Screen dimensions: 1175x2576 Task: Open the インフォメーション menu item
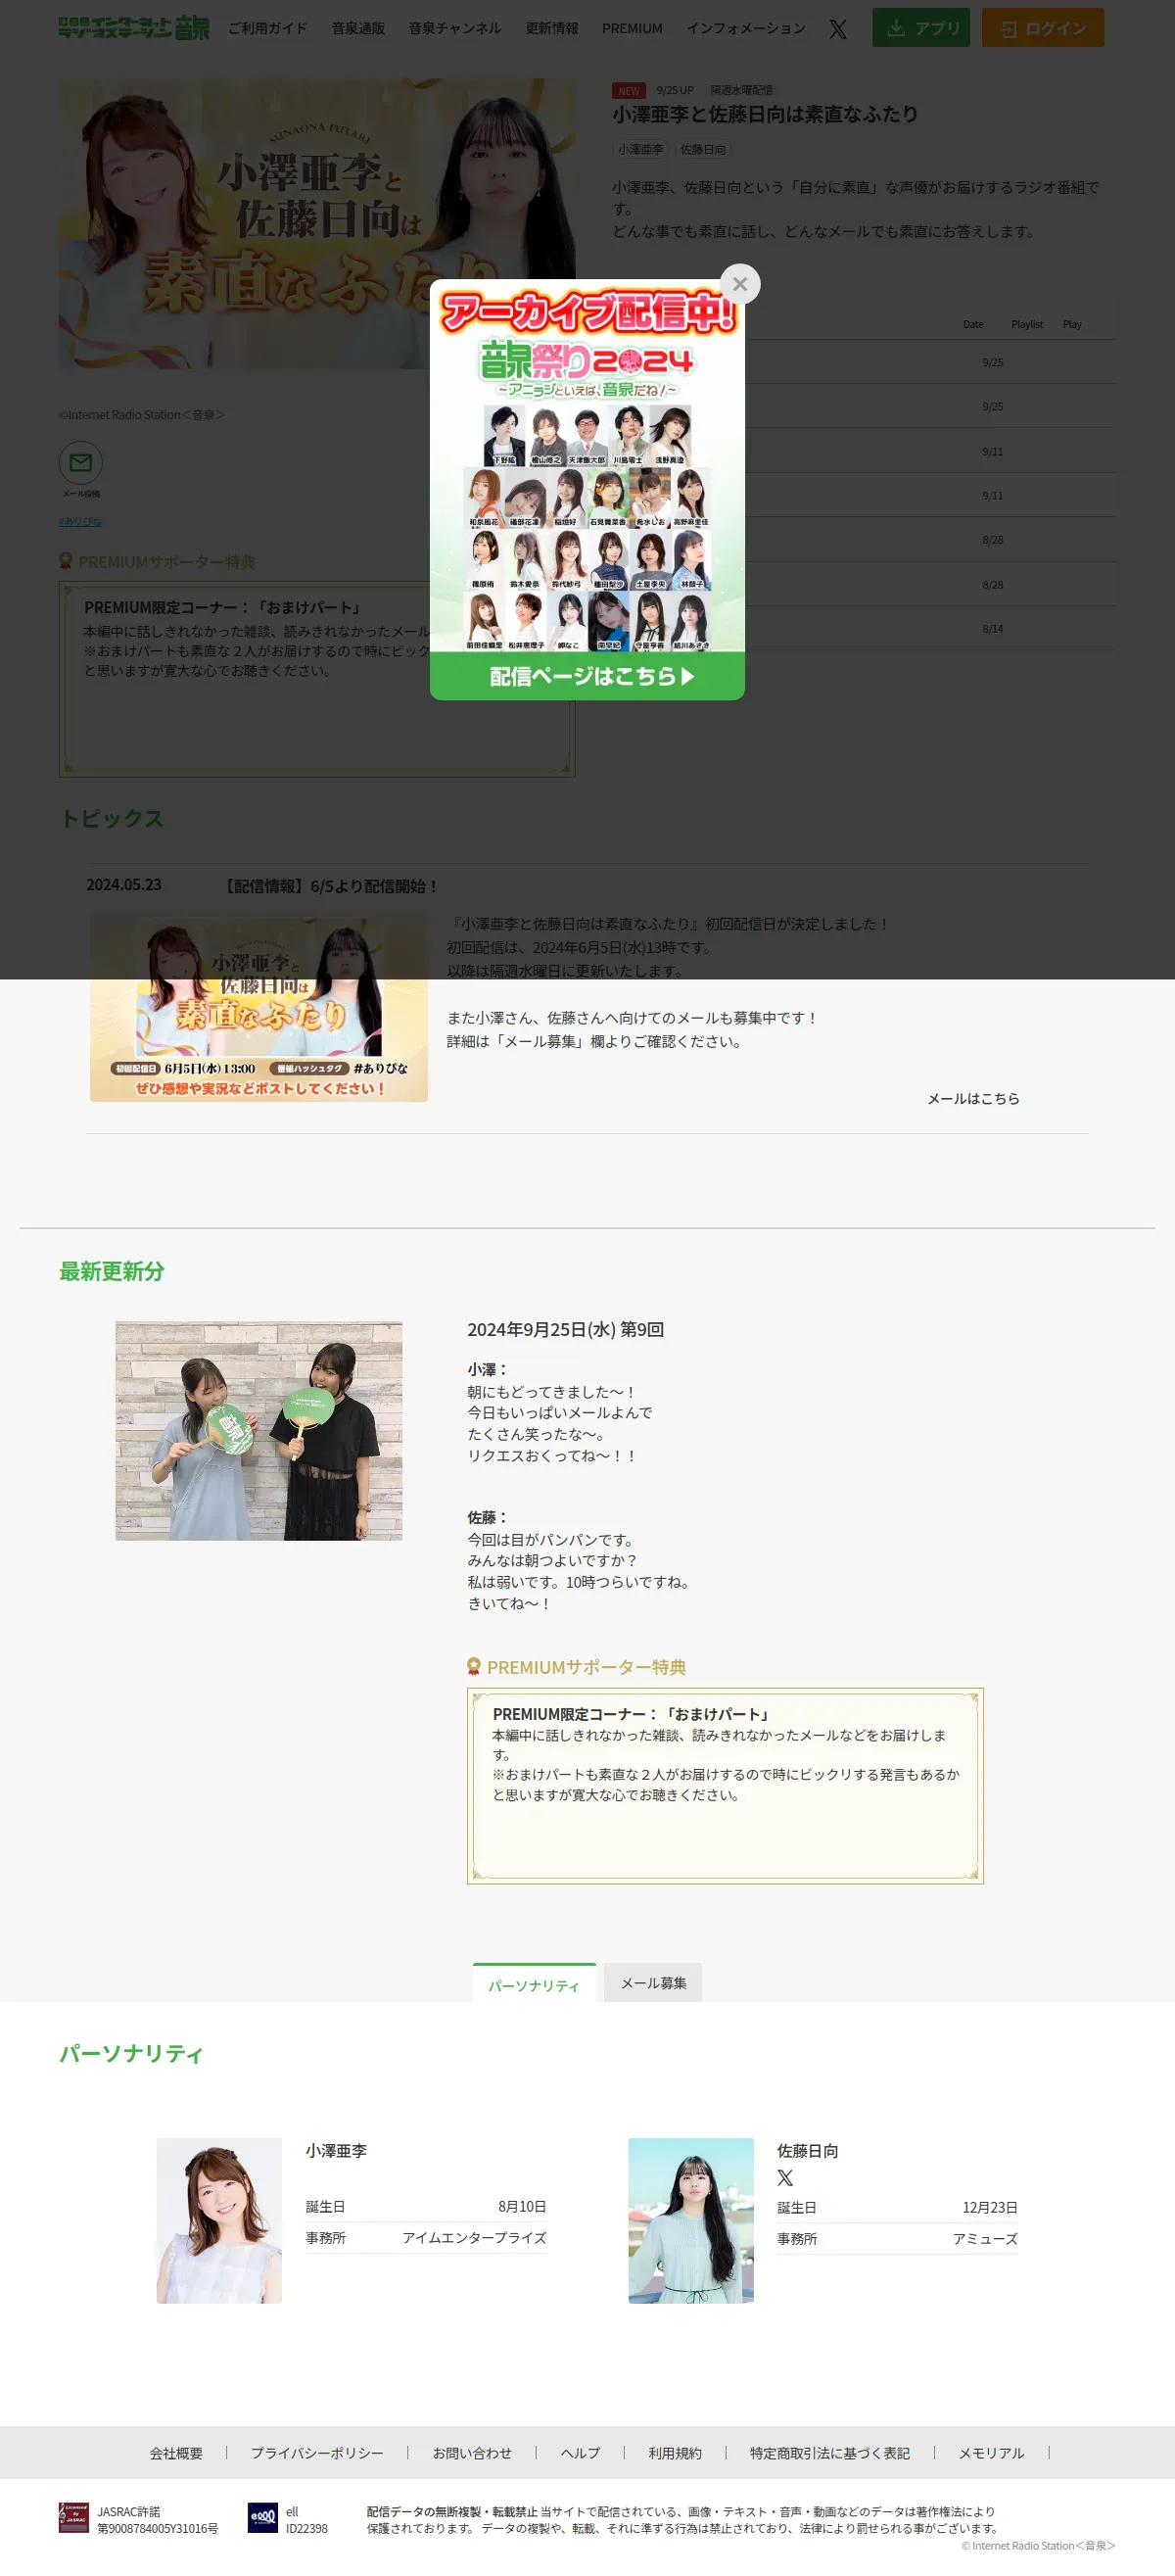tap(746, 28)
